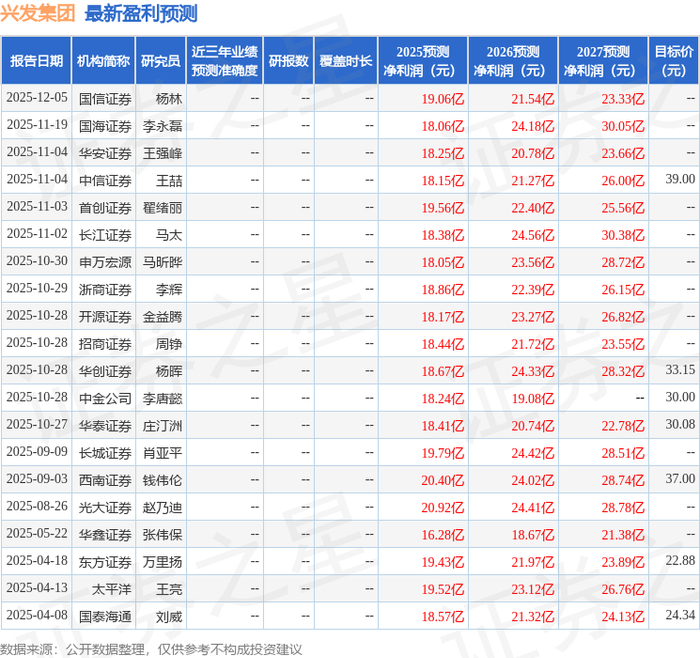Click researcher 李永磊

162,126
